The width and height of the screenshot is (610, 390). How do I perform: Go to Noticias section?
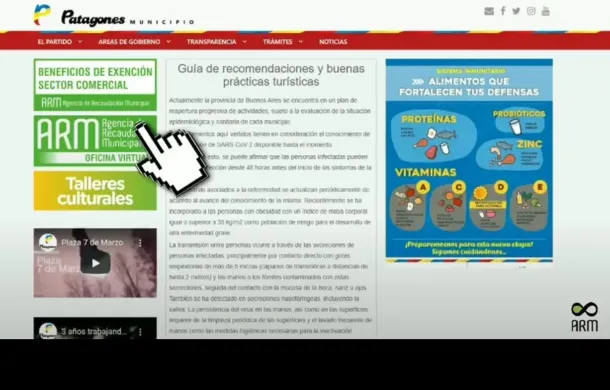pyautogui.click(x=333, y=42)
